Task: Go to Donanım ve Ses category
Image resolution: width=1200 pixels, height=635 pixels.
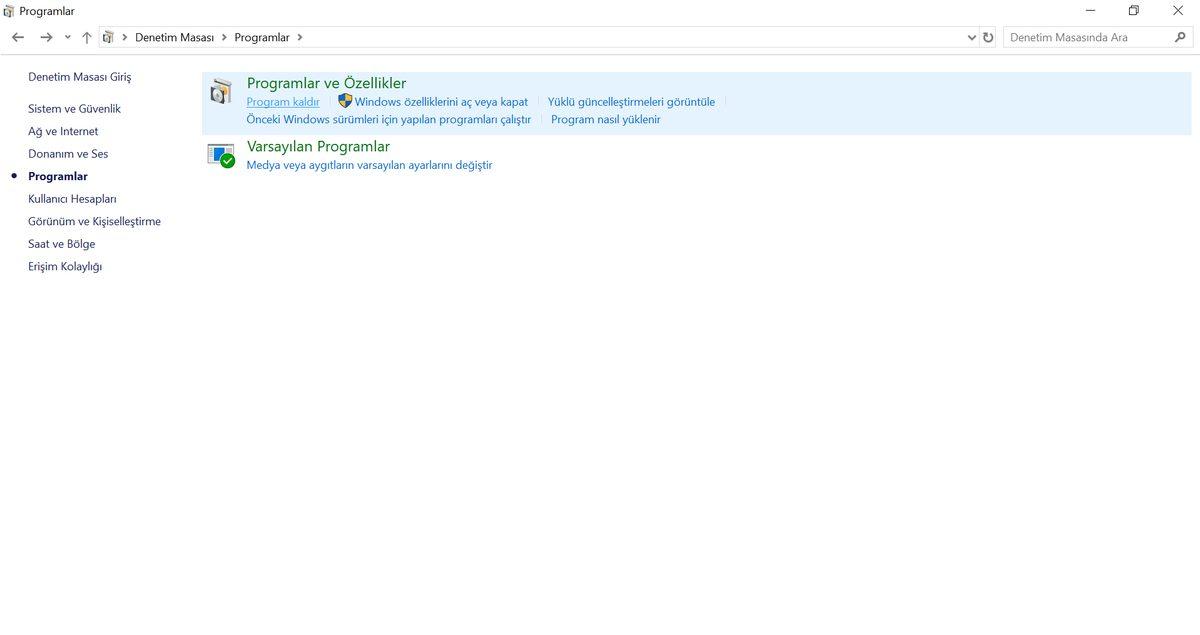Action: point(68,154)
